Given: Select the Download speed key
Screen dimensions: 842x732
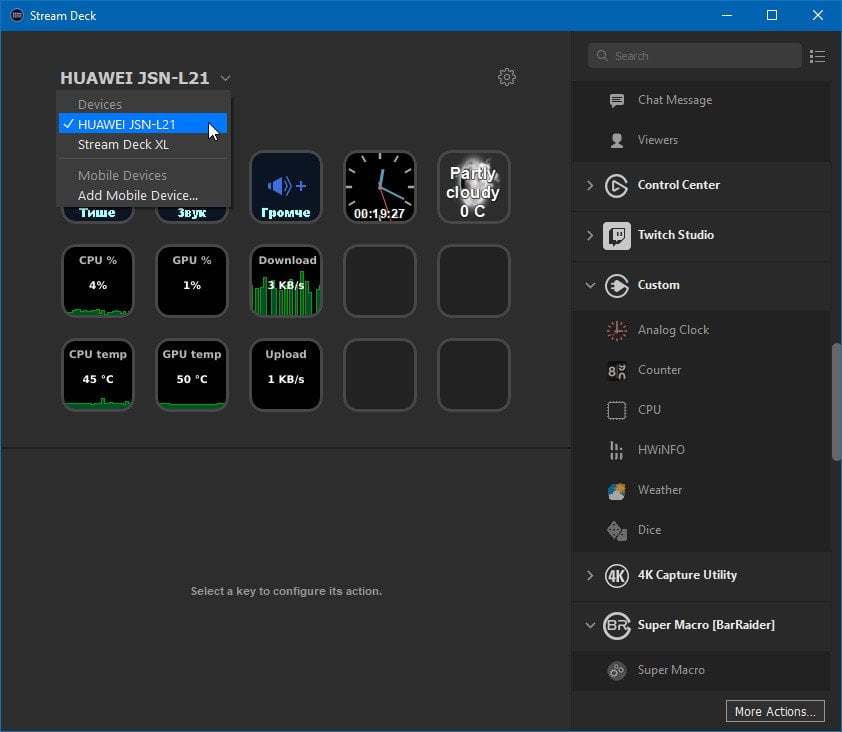Looking at the screenshot, I should 286,281.
